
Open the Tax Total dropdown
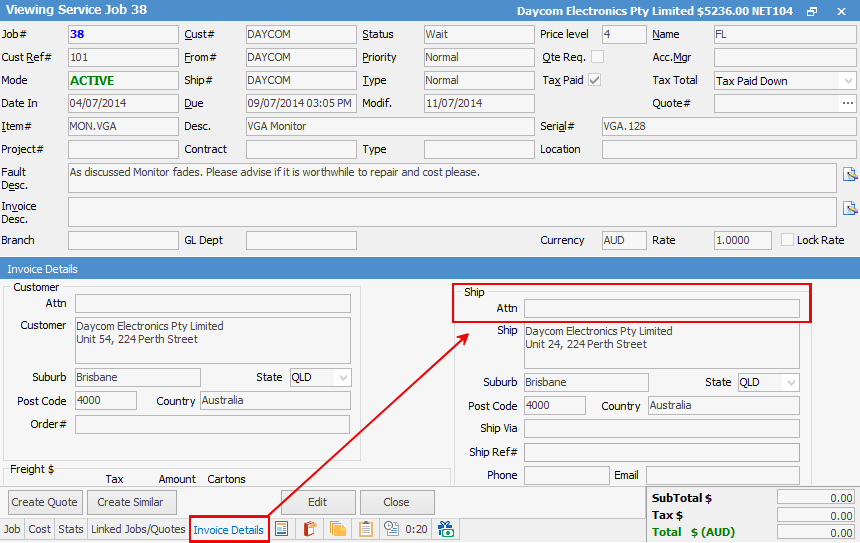[x=848, y=81]
